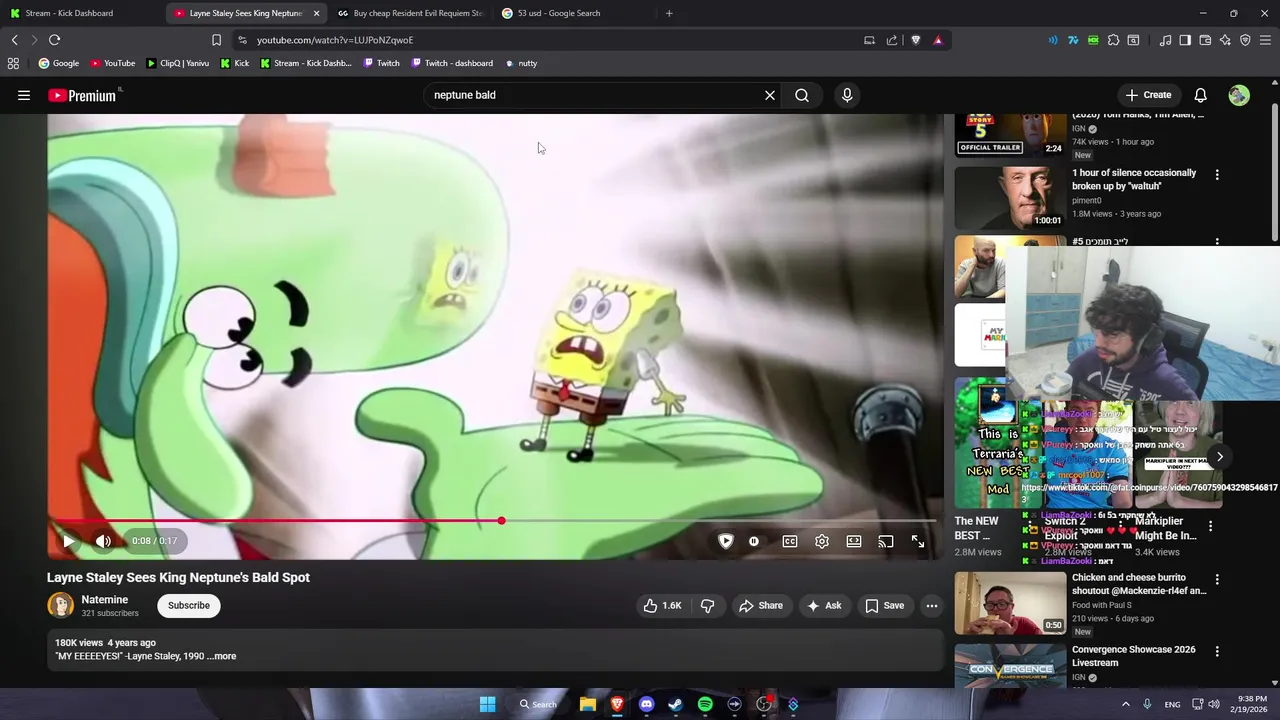Reload the page
Image resolution: width=1280 pixels, height=720 pixels.
click(54, 40)
